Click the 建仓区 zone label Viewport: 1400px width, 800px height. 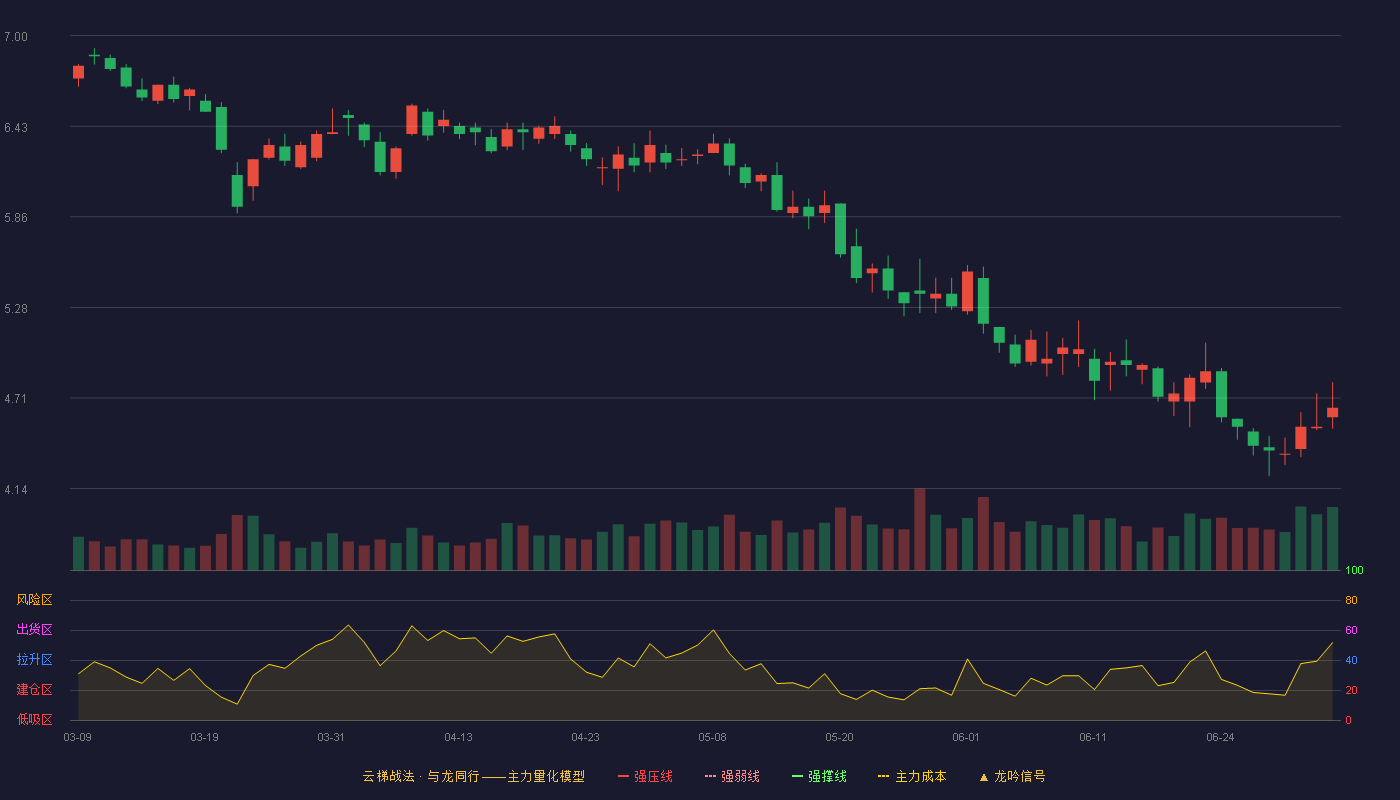34,690
